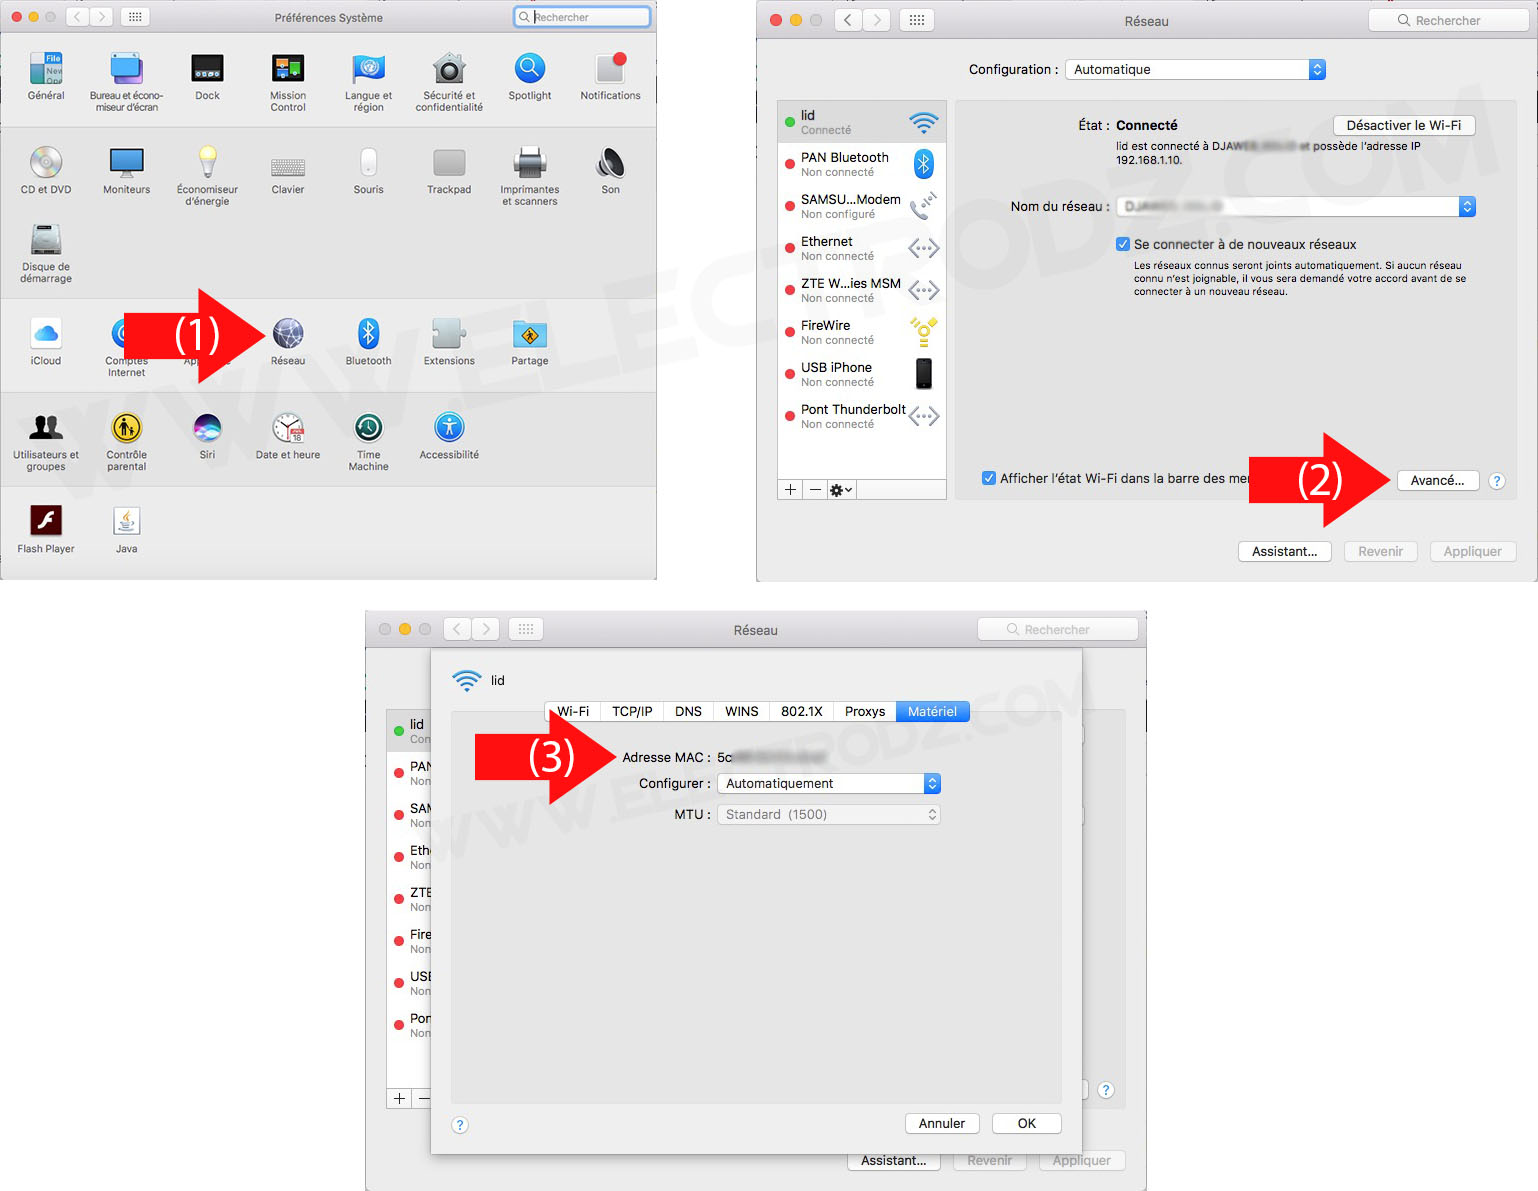
Task: Open Flash Player preferences icon
Action: (x=46, y=521)
